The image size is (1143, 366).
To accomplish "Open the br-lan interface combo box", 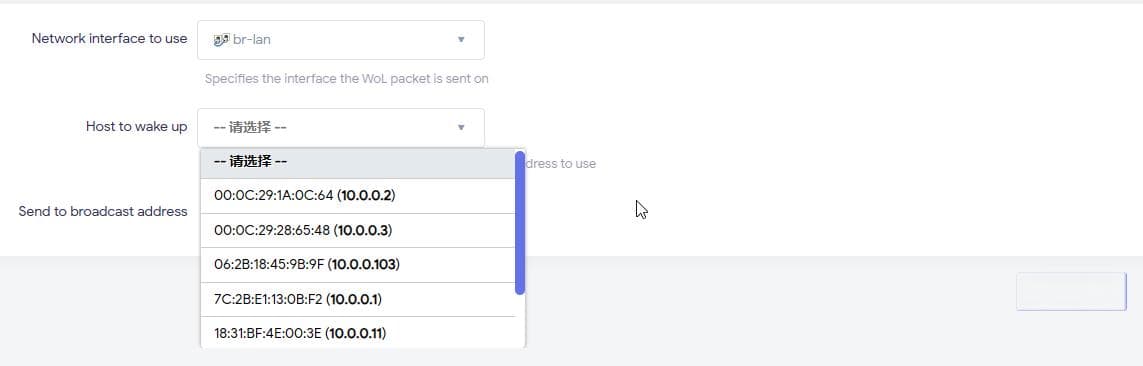I will (x=340, y=39).
